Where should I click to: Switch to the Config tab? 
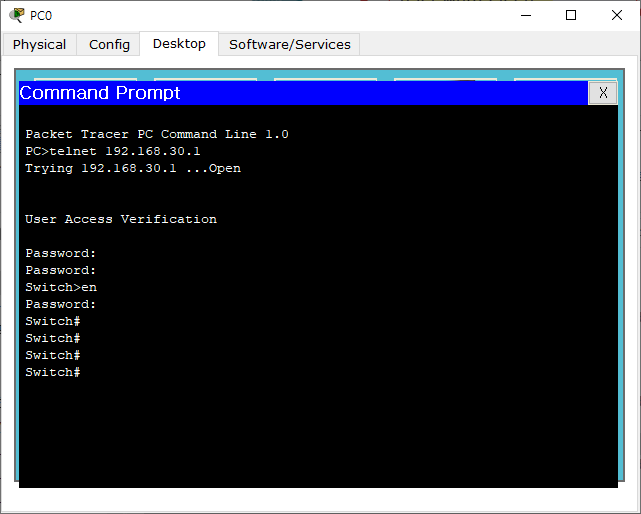(109, 44)
